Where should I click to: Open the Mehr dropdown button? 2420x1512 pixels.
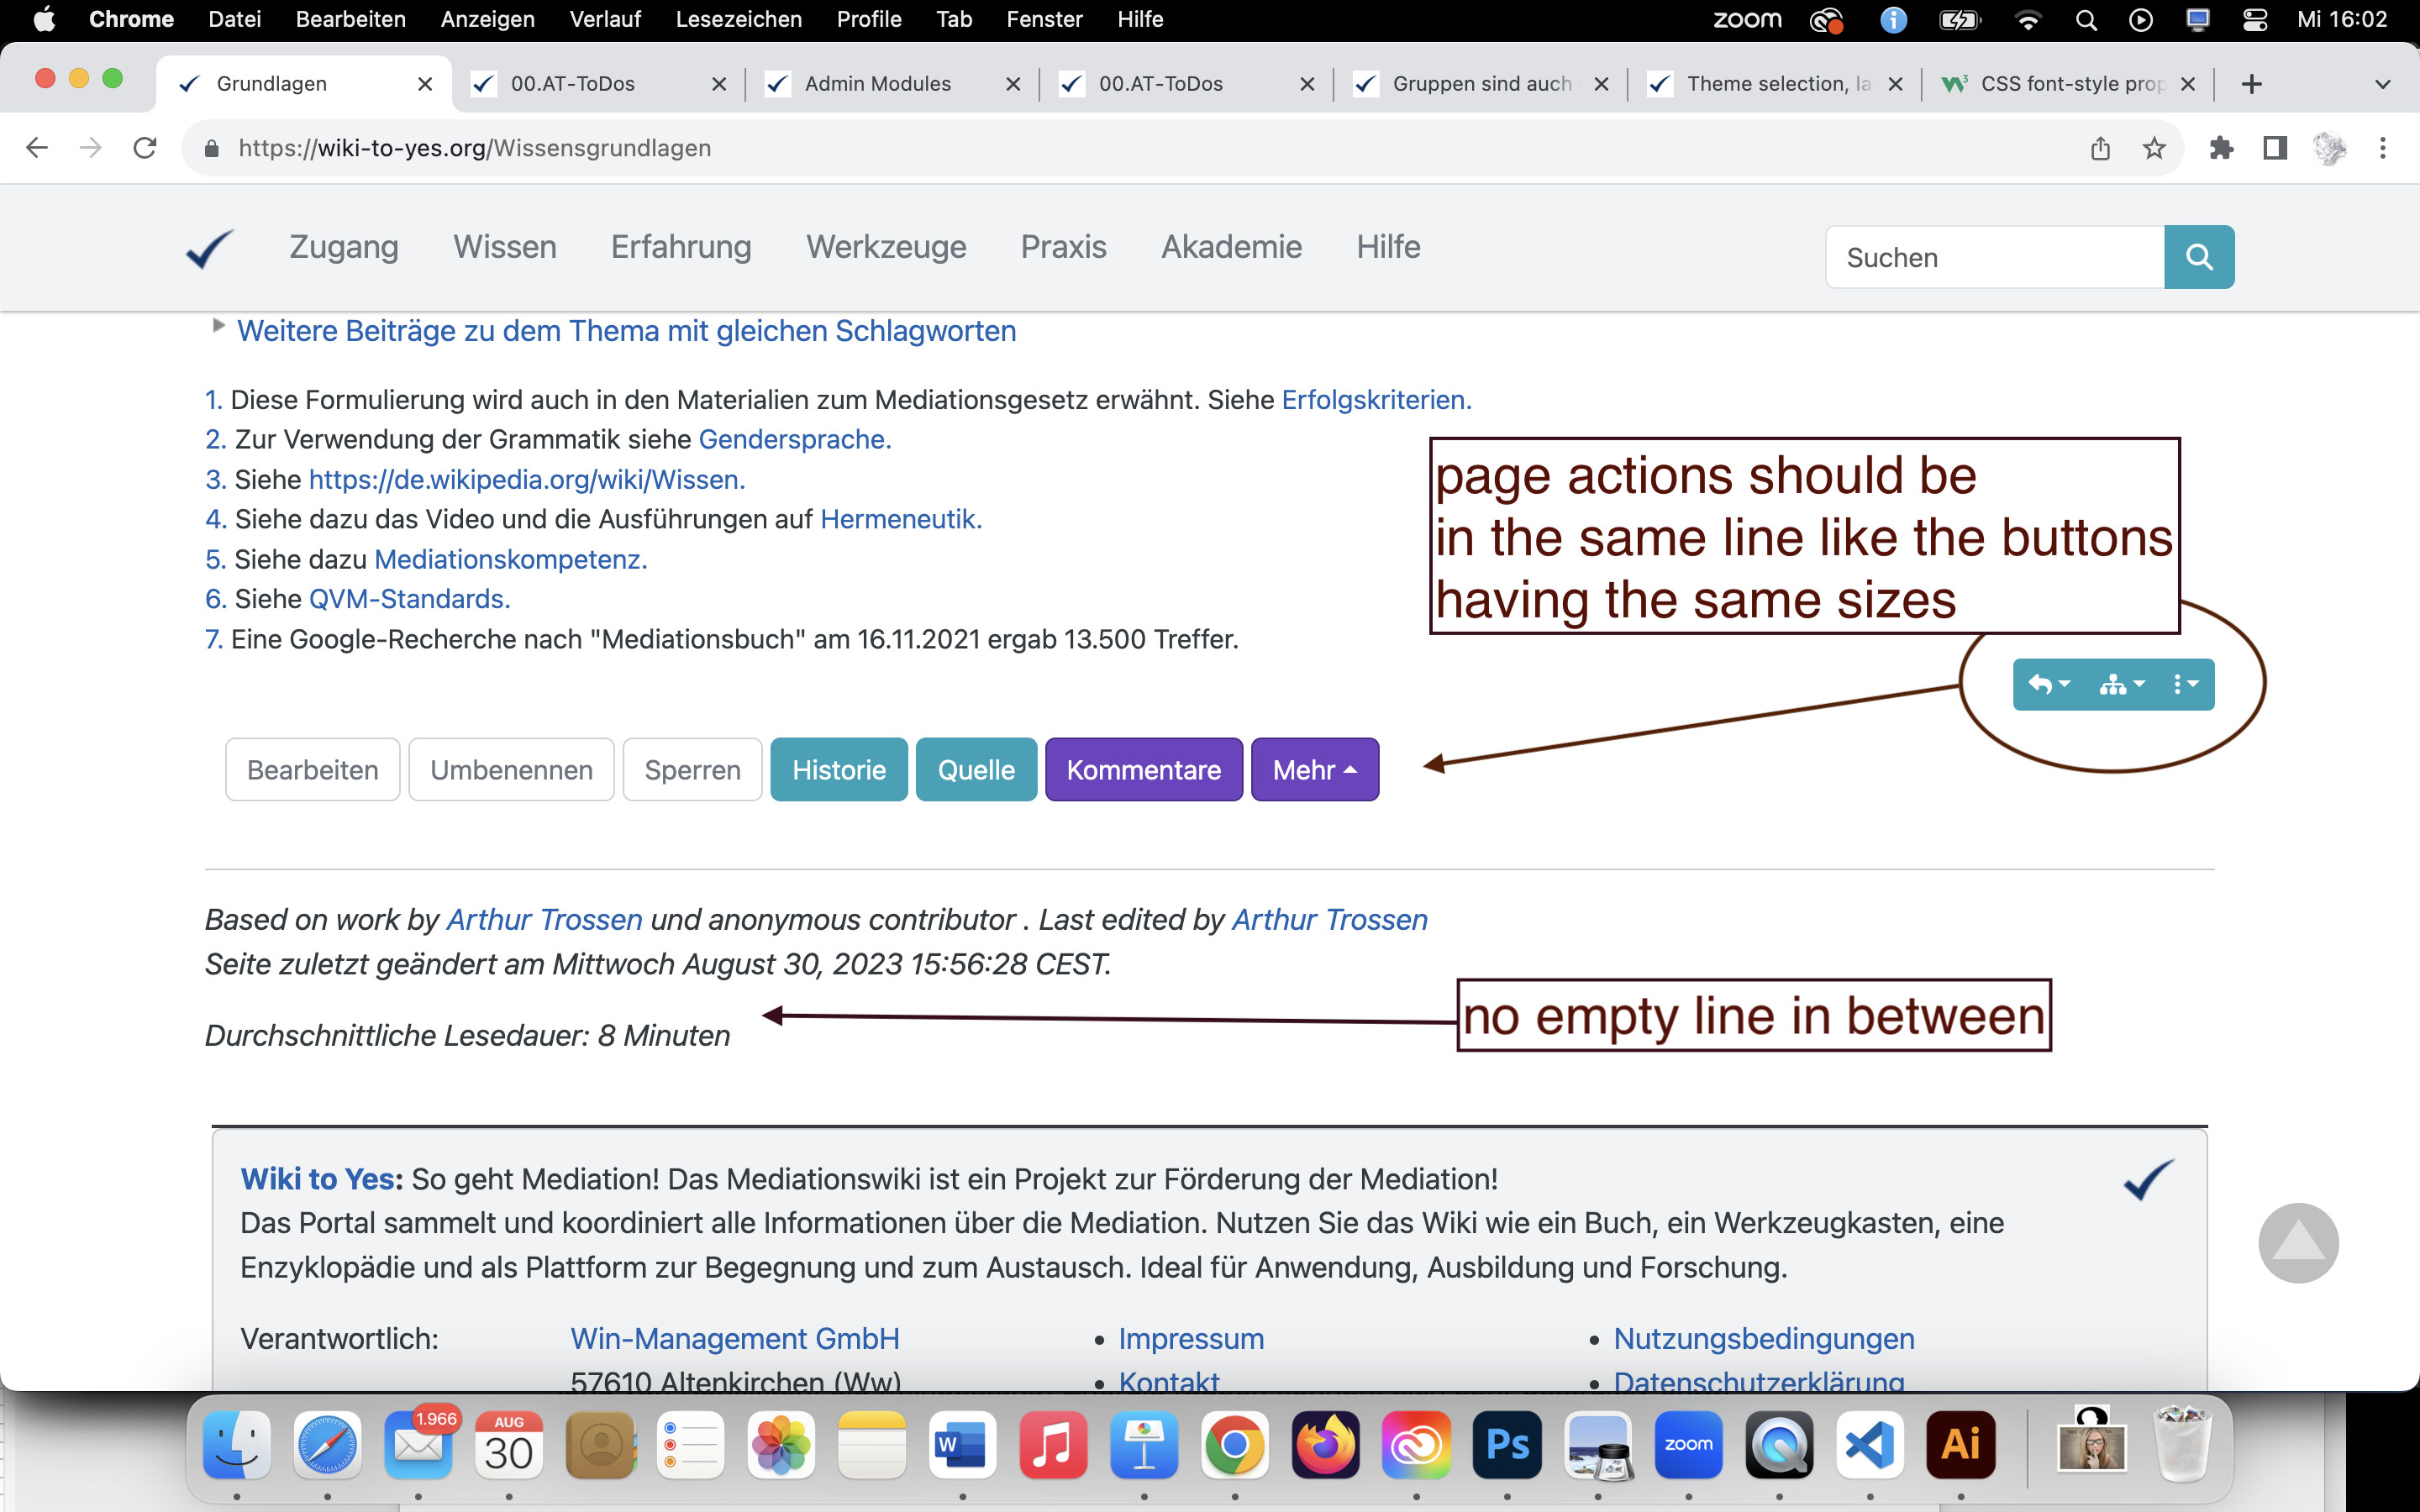(1314, 770)
